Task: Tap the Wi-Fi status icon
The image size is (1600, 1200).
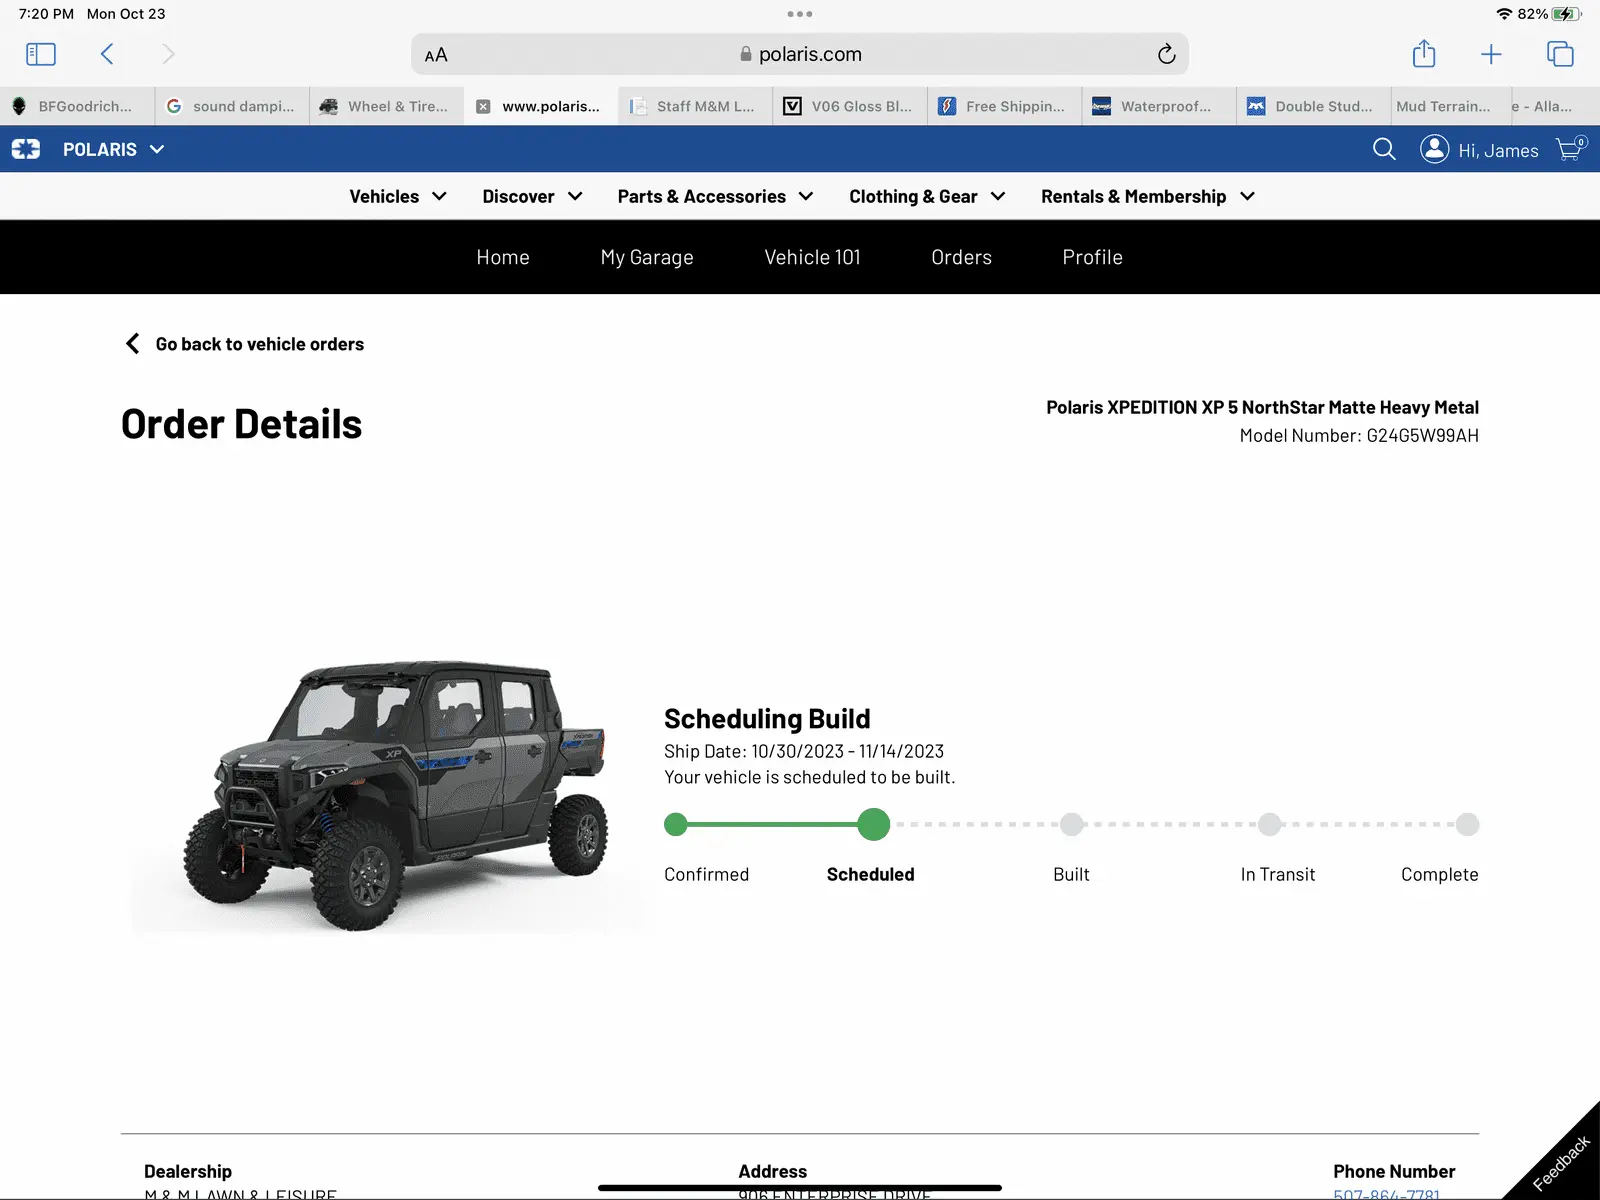Action: [1504, 14]
